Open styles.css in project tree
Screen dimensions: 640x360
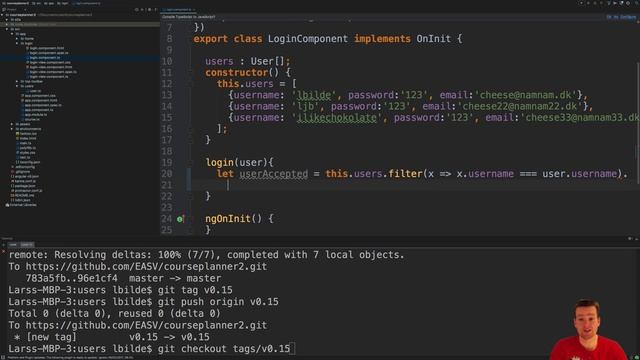pyautogui.click(x=27, y=153)
